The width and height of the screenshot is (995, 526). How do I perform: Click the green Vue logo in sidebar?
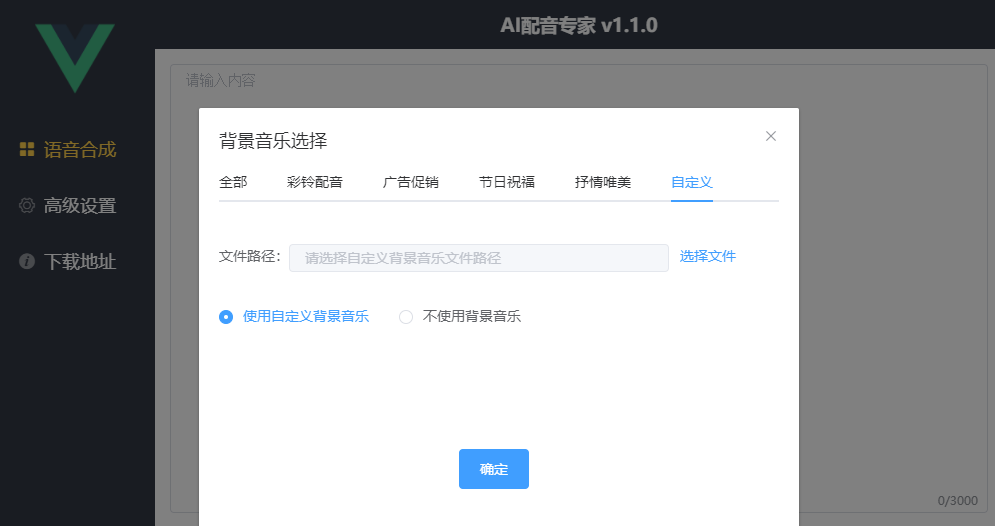pyautogui.click(x=75, y=58)
